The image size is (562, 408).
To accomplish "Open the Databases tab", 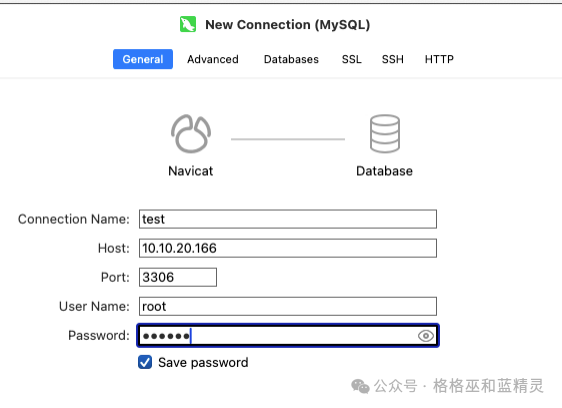I will pyautogui.click(x=291, y=59).
